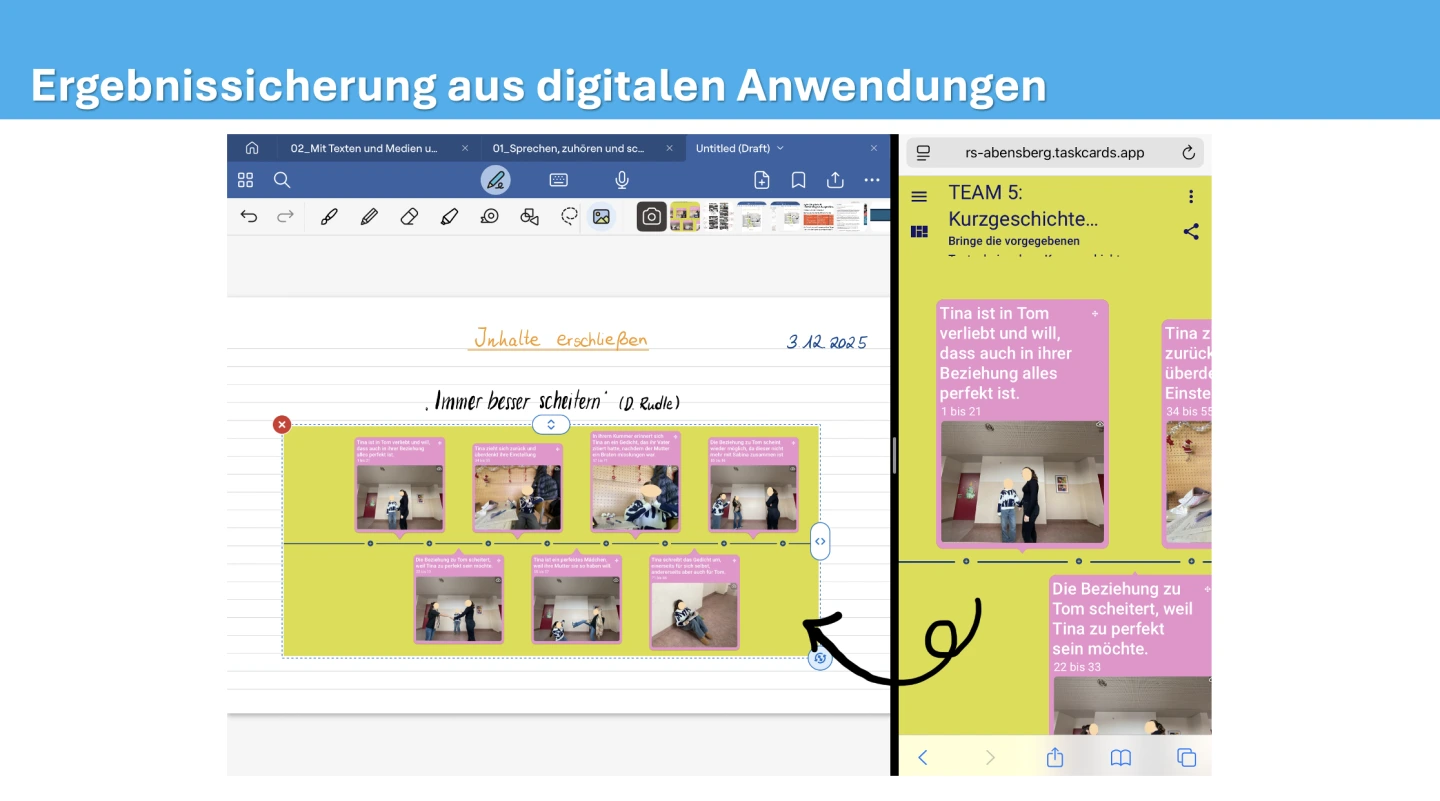Switch to the 02_Mit Texten und Medien tab
The height and width of the screenshot is (801, 1440).
[364, 148]
